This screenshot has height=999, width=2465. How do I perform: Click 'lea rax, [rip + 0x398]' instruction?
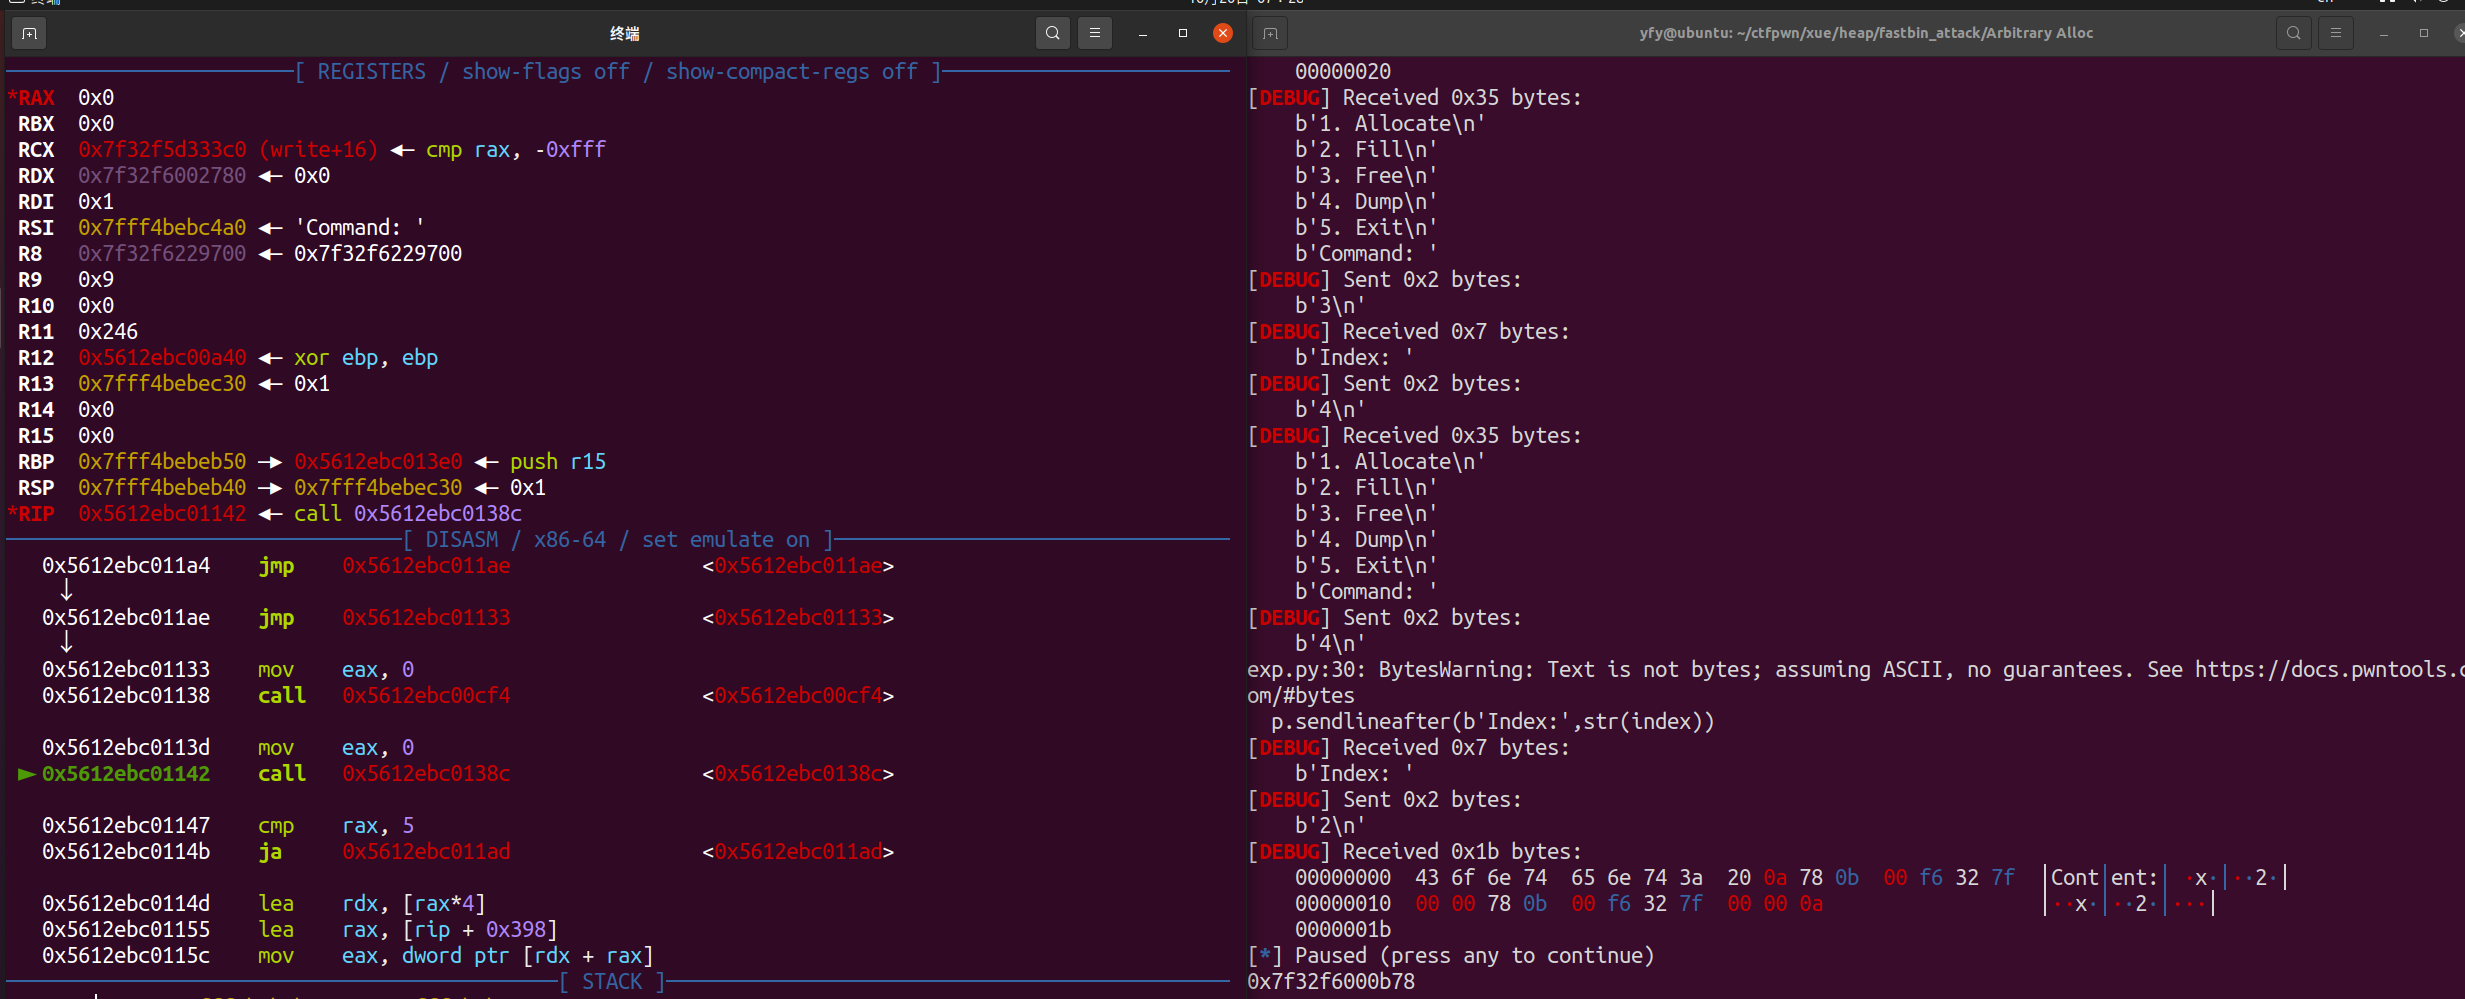(408, 930)
